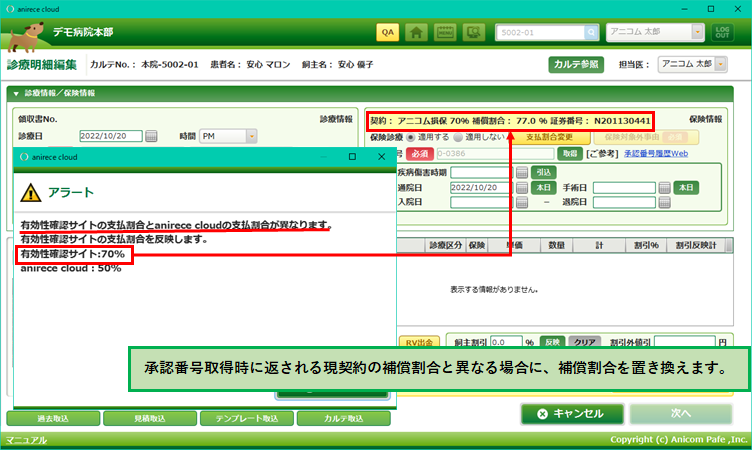Click the 取得 approval number button

click(570, 154)
